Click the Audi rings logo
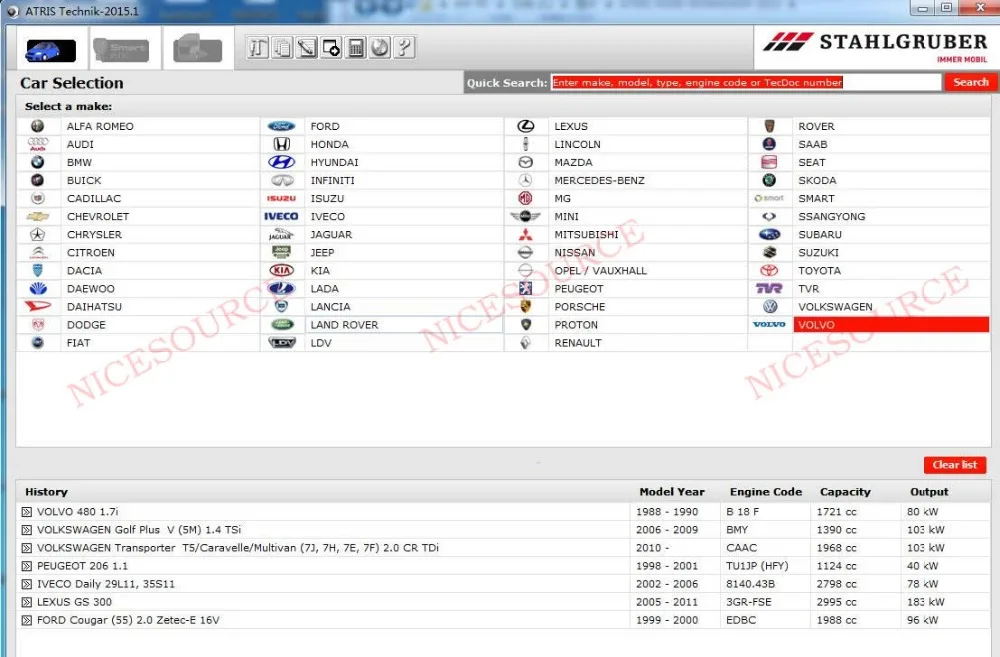Viewport: 1000px width, 657px height. point(38,144)
